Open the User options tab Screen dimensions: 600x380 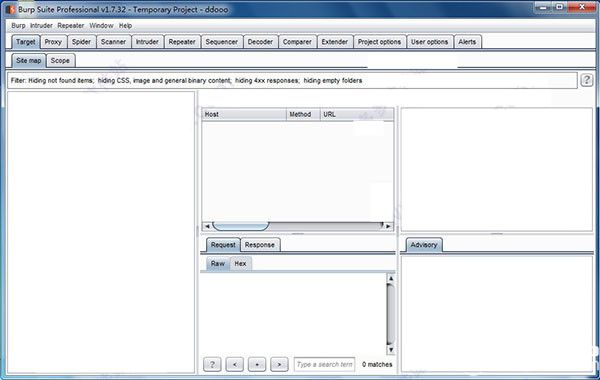click(430, 42)
